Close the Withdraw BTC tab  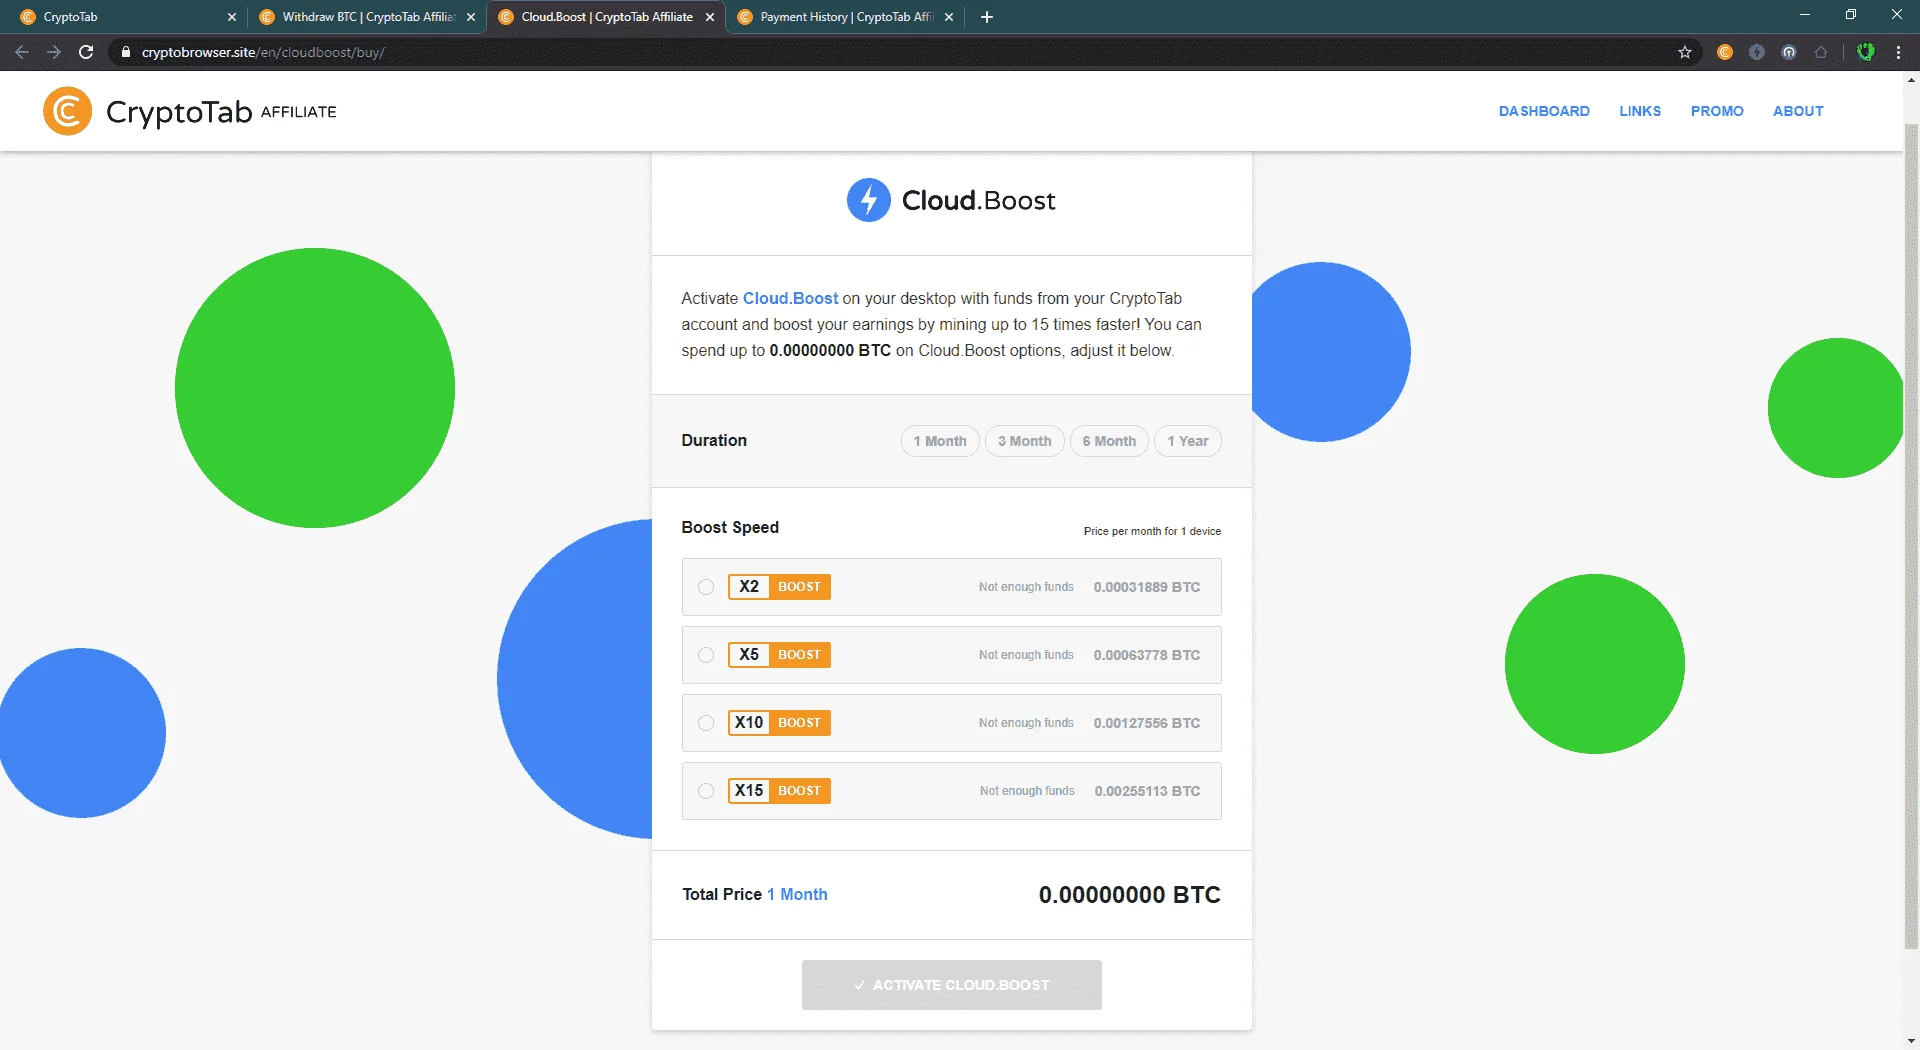click(471, 17)
